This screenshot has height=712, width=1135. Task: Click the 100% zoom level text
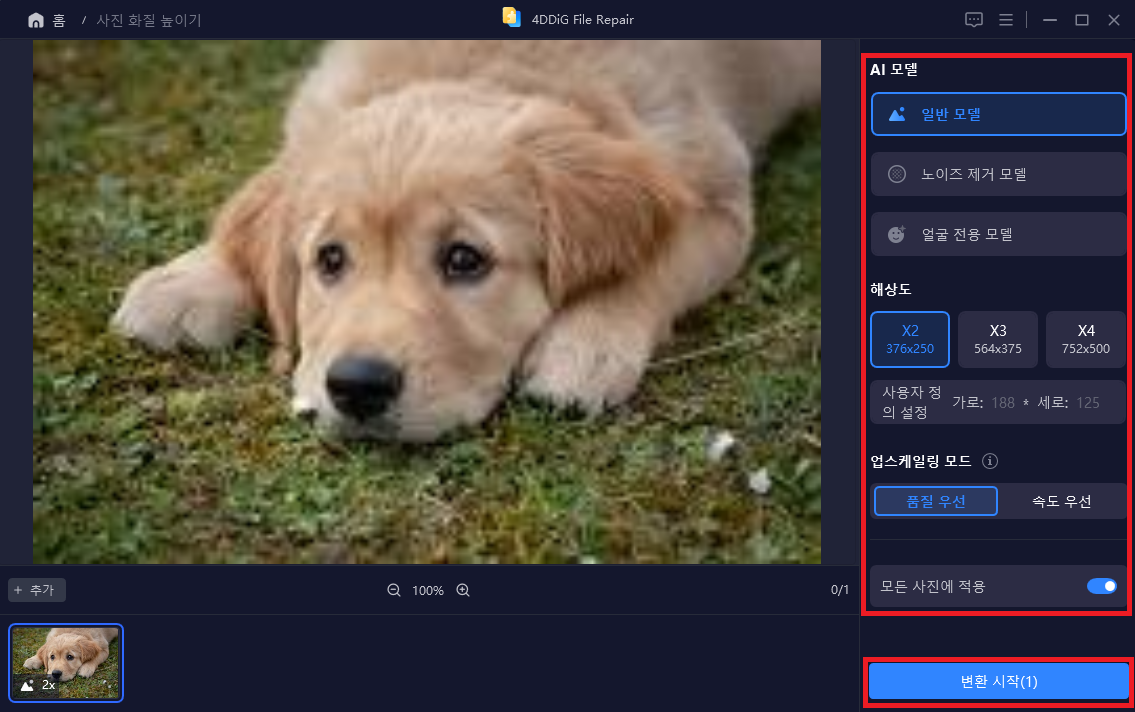[428, 590]
